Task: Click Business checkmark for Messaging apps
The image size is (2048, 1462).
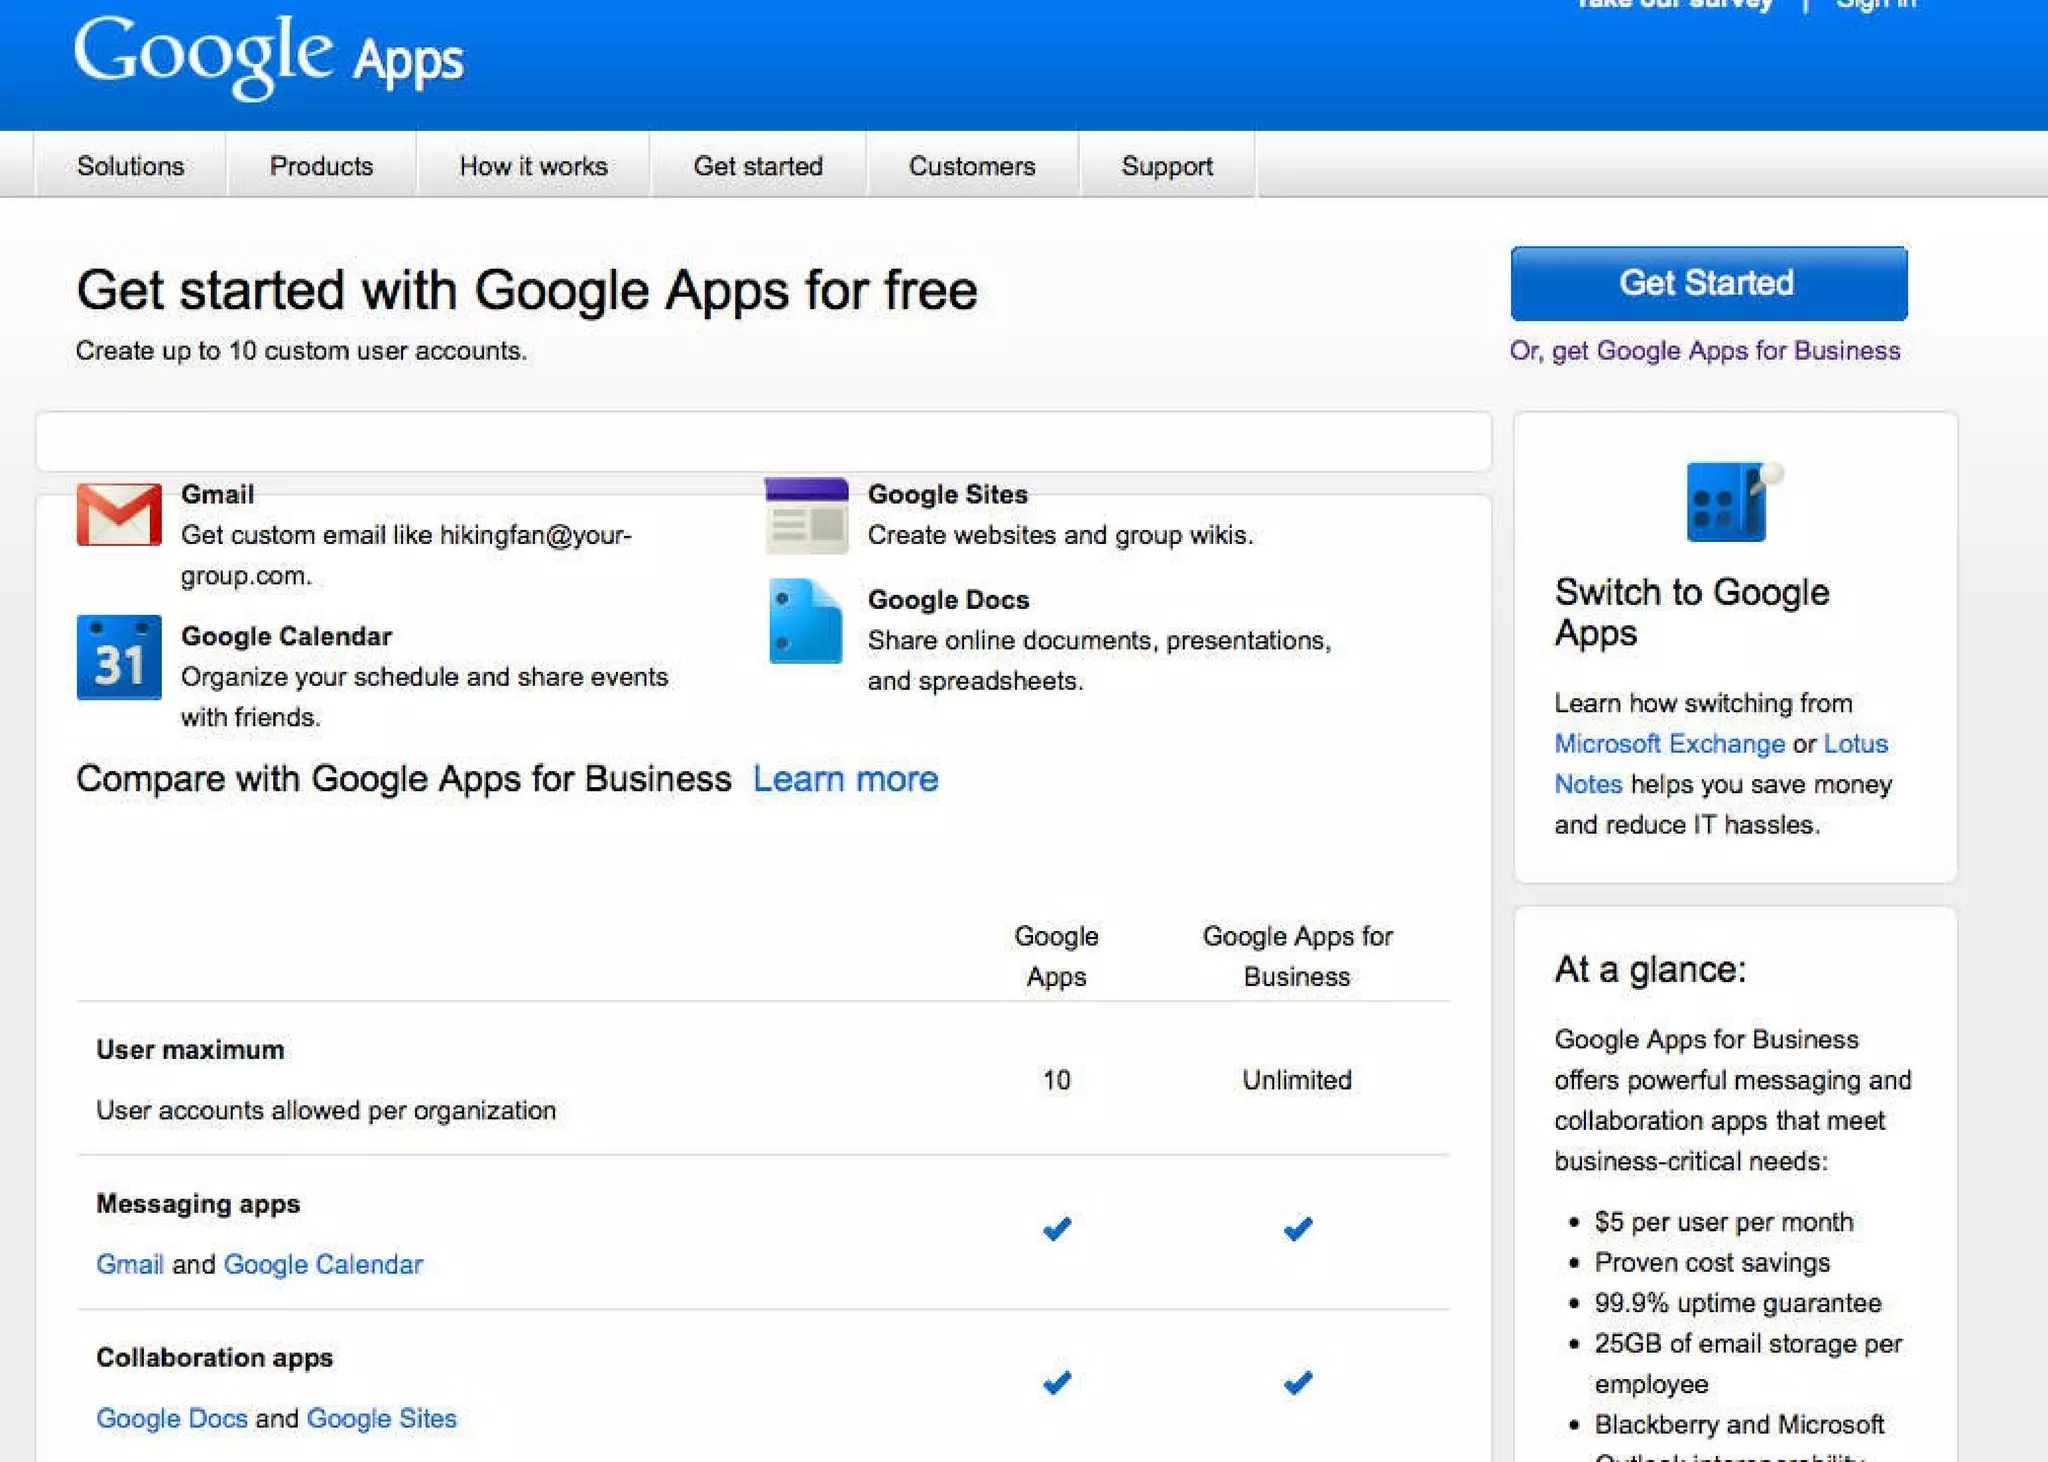Action: [1297, 1228]
